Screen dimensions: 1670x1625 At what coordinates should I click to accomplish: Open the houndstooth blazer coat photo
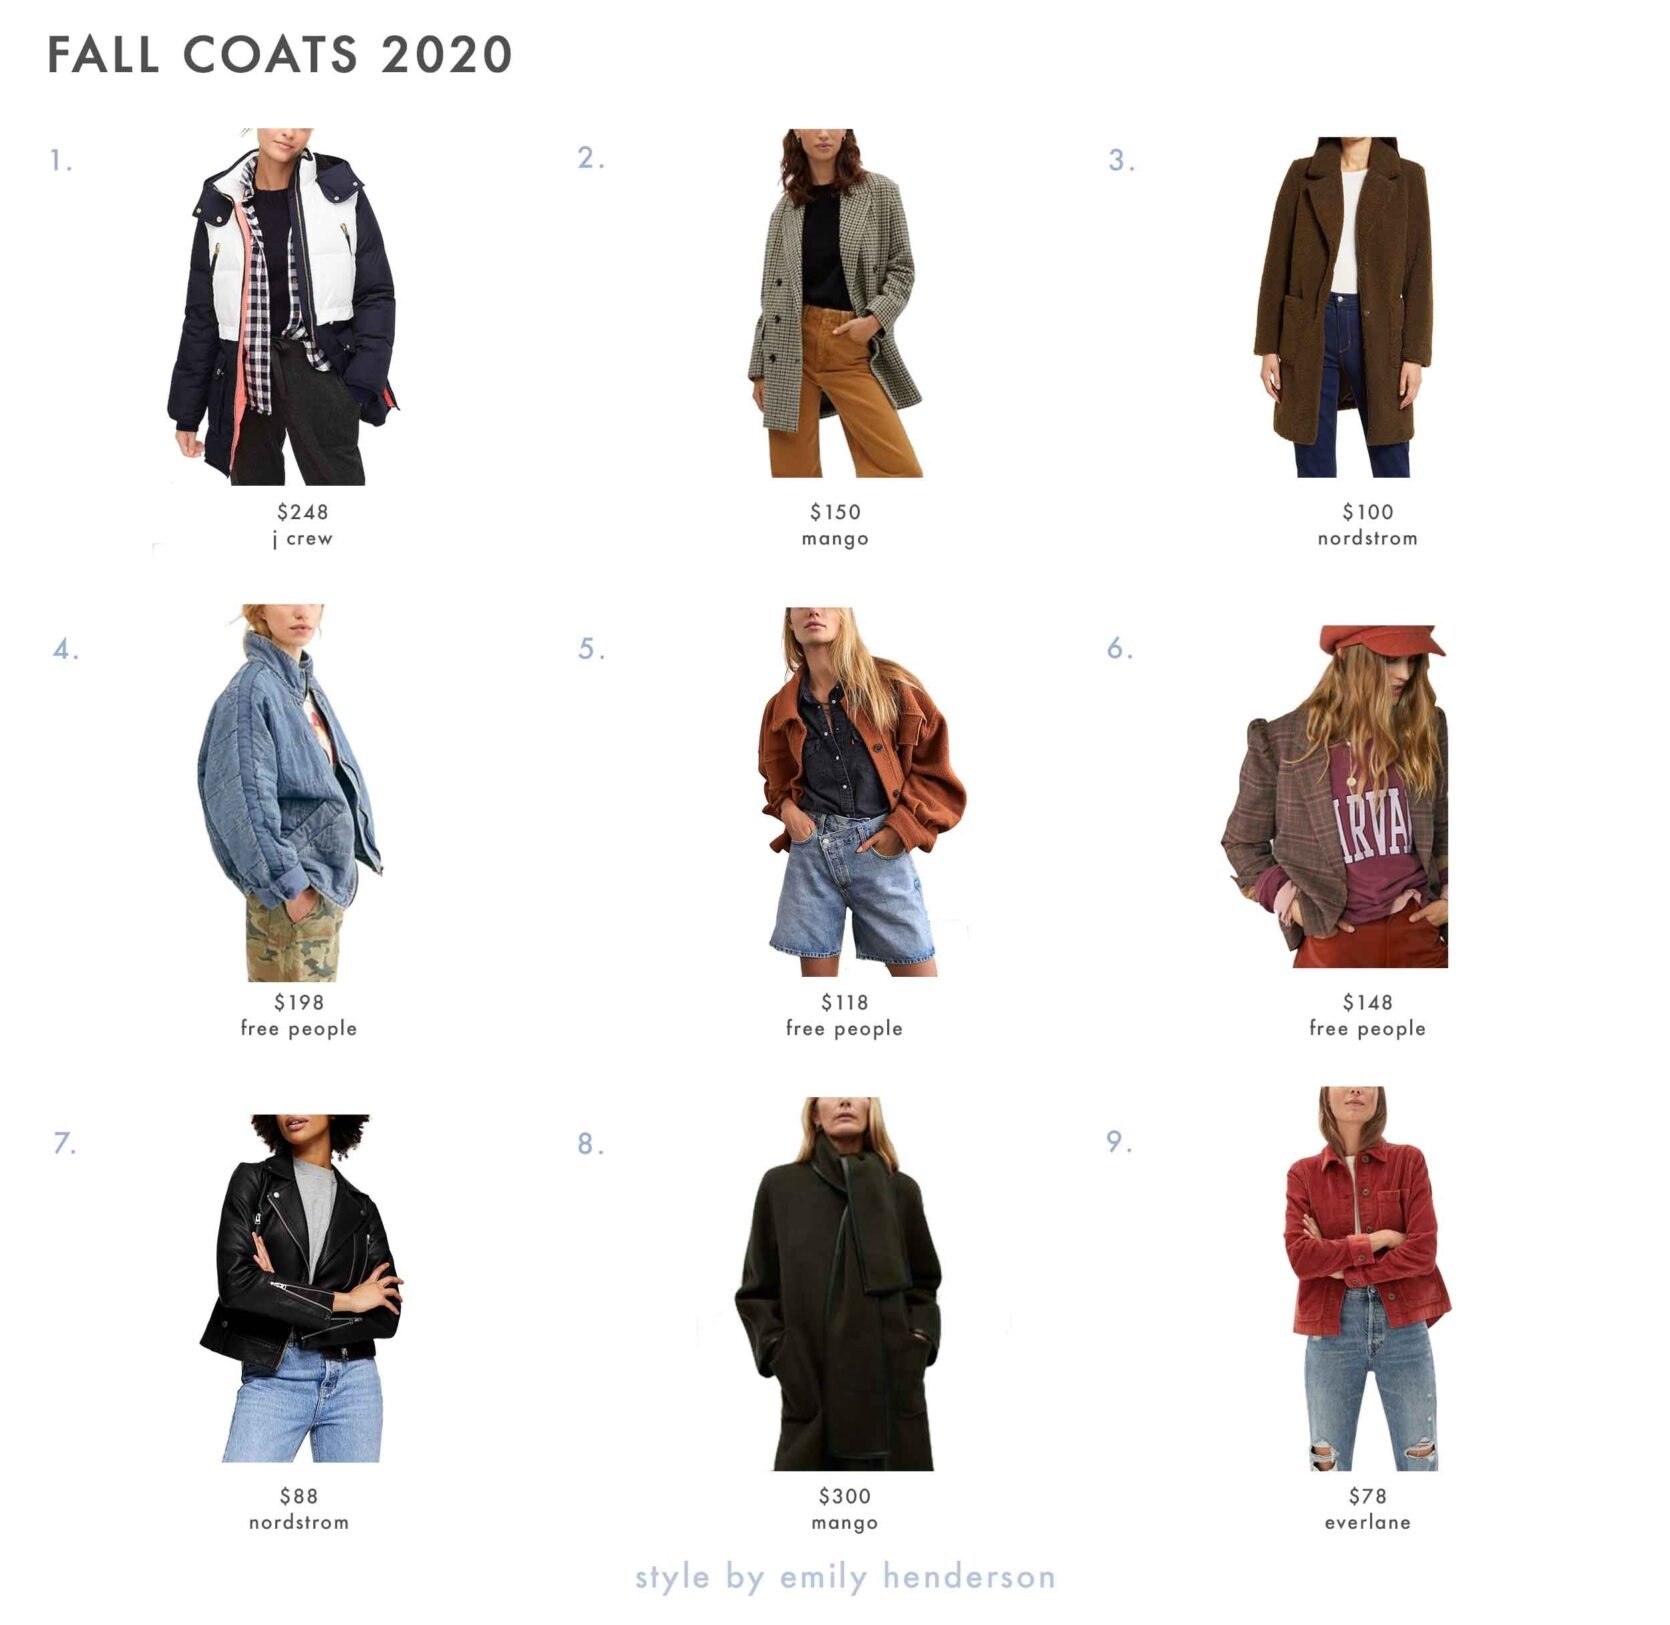(x=835, y=302)
